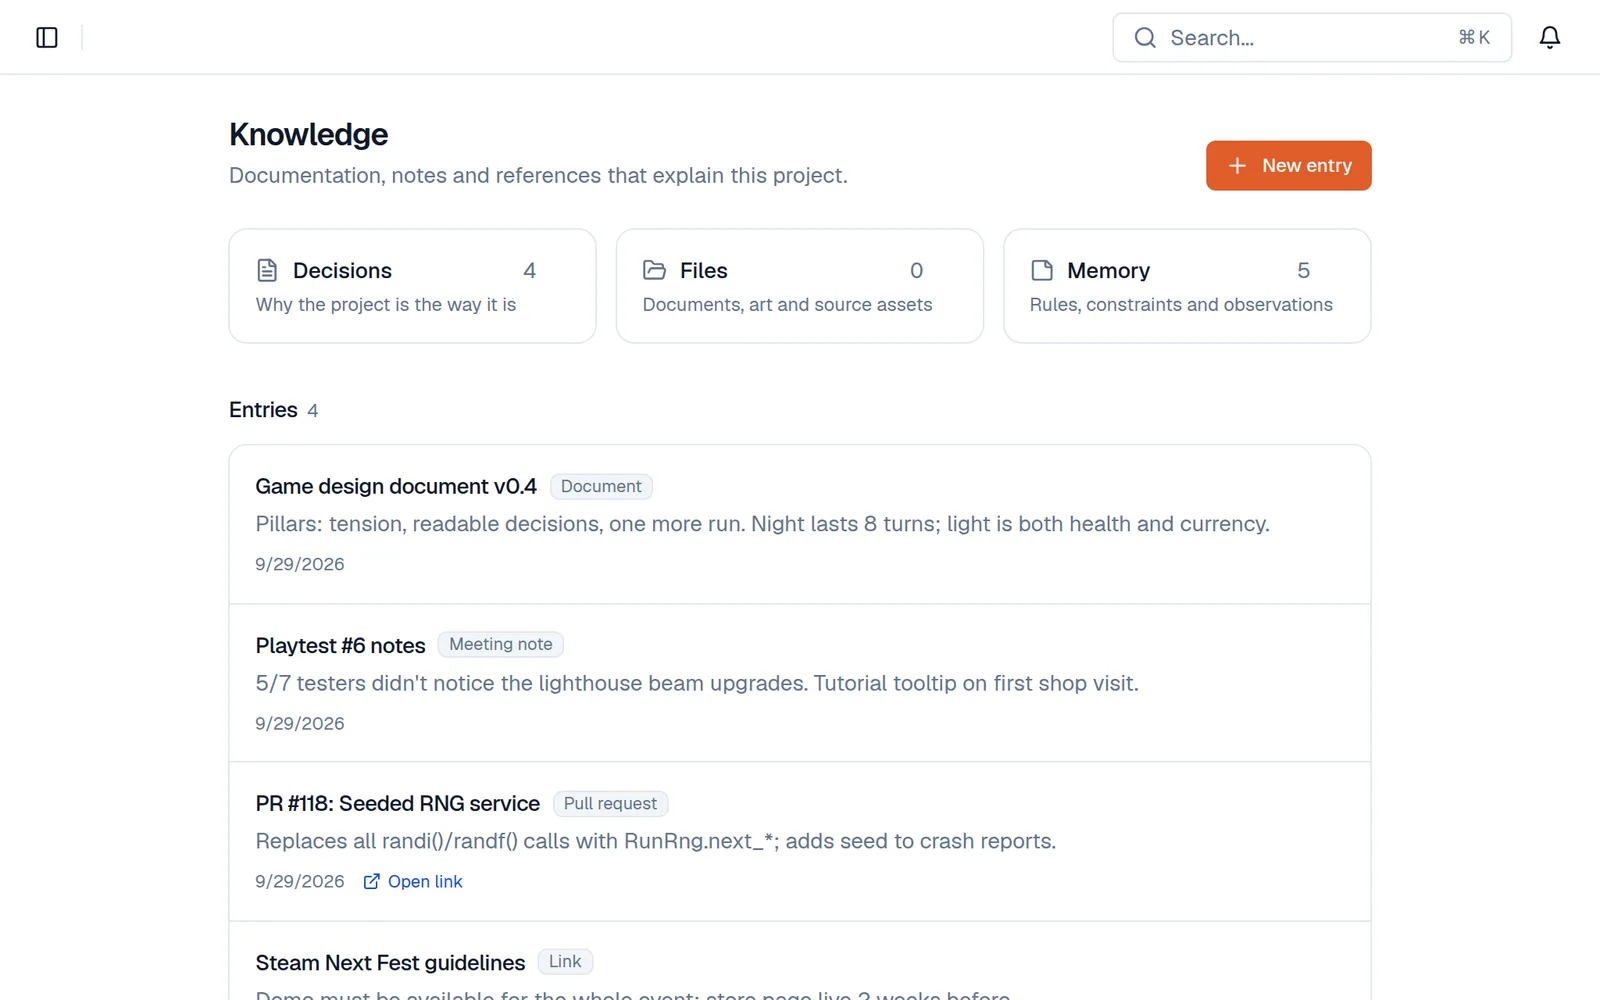1600x1000 pixels.
Task: Create a New entry
Action: pyautogui.click(x=1288, y=166)
